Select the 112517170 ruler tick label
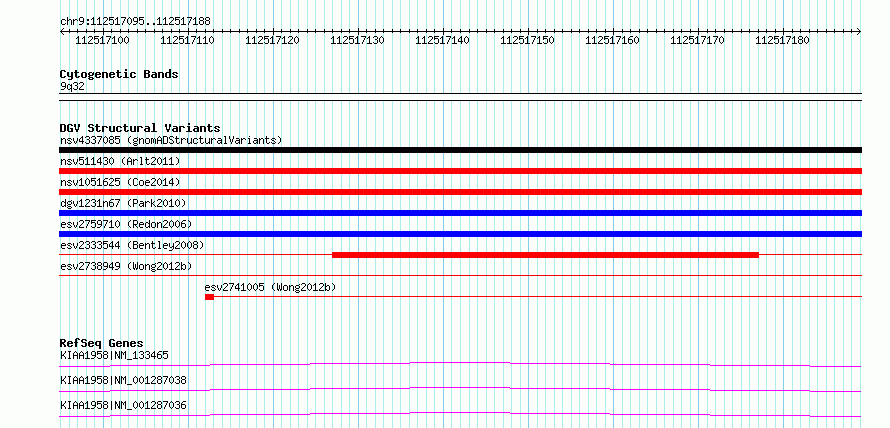The image size is (890, 428). coord(698,40)
